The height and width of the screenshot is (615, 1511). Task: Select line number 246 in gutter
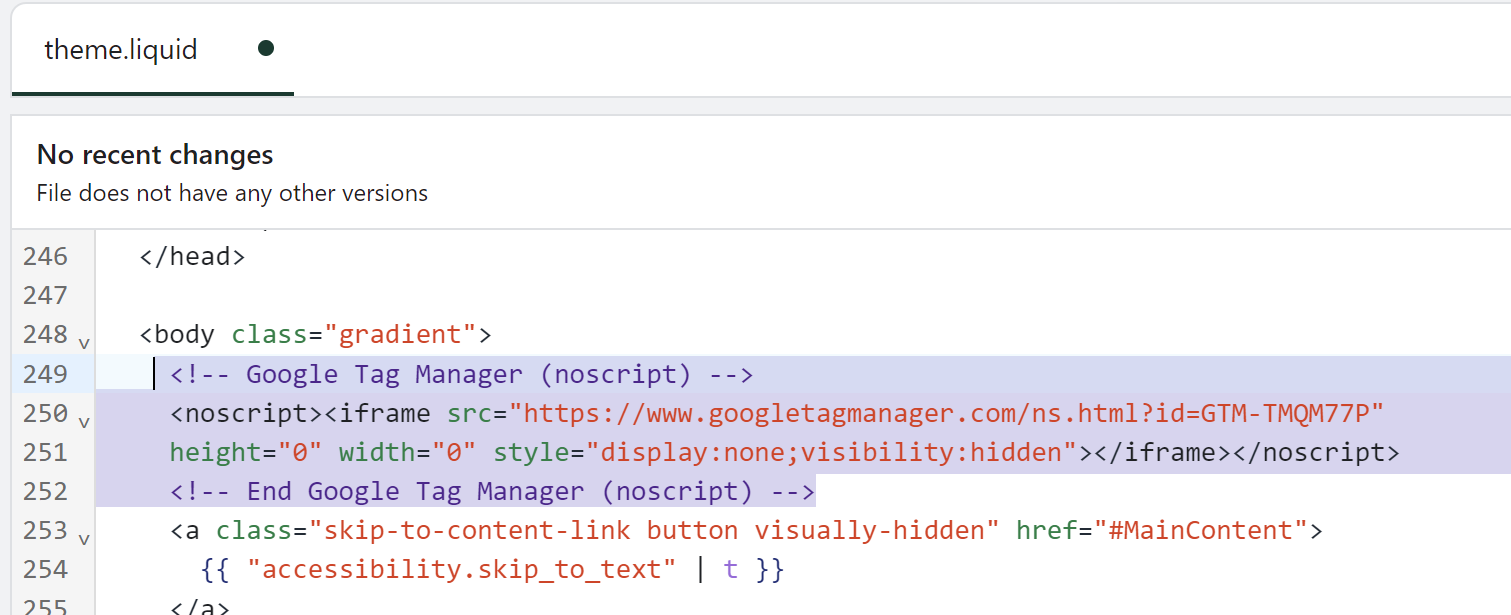pos(45,256)
